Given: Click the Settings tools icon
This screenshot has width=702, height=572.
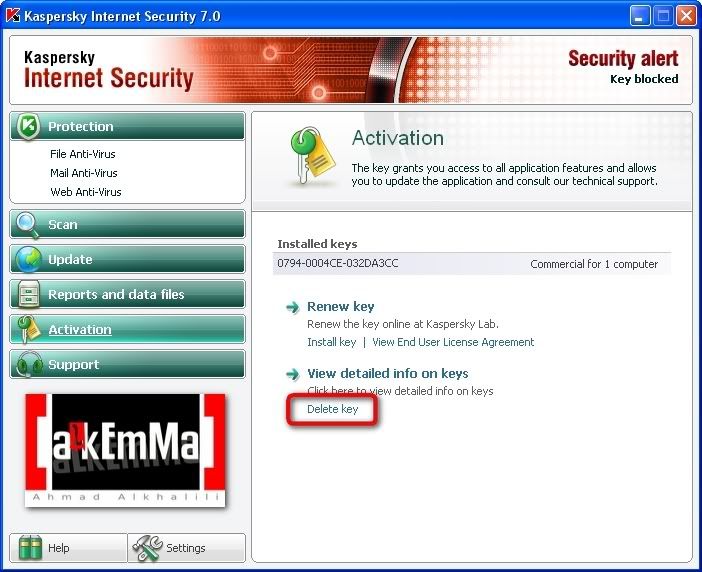Looking at the screenshot, I should [x=148, y=548].
